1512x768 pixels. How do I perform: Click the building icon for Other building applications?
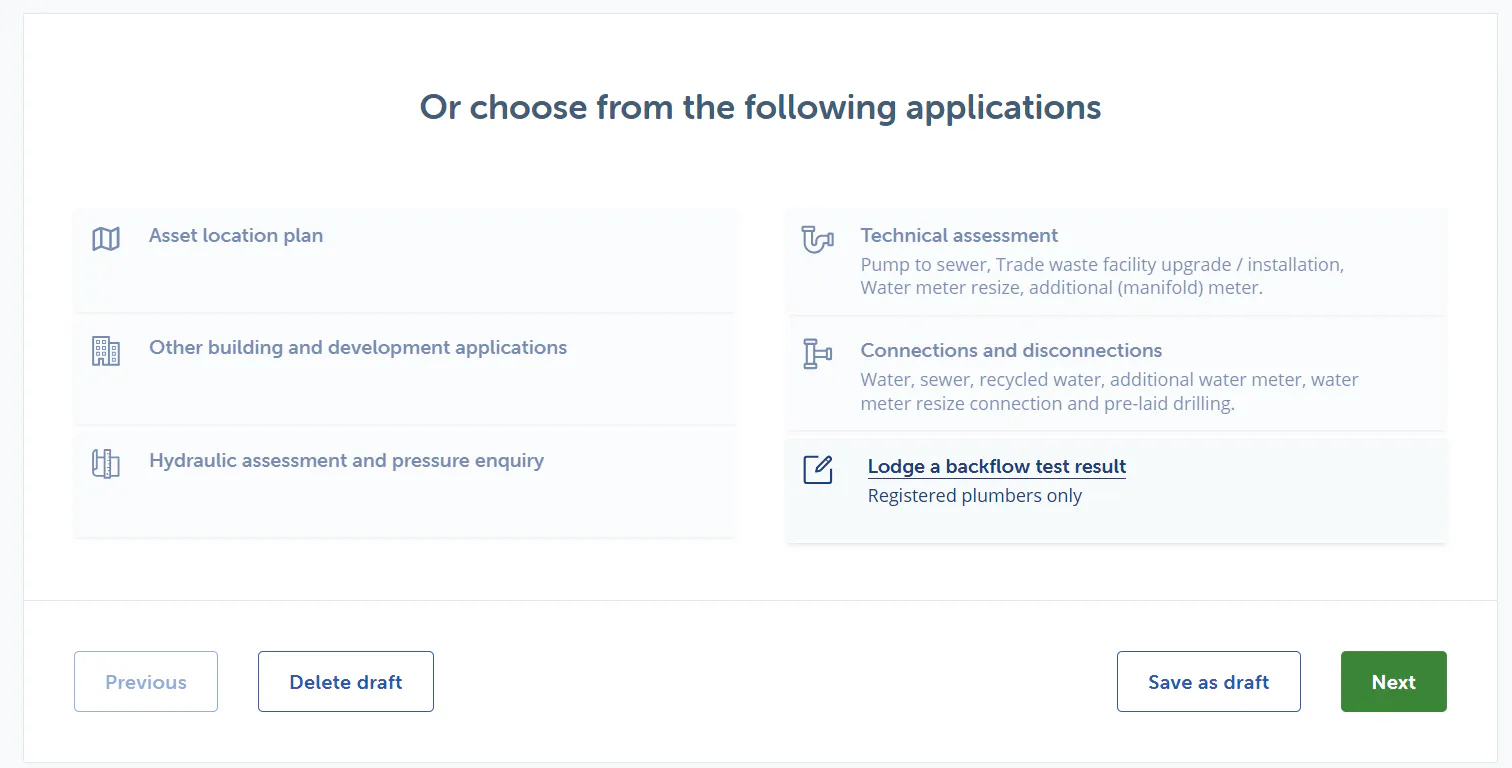(106, 351)
